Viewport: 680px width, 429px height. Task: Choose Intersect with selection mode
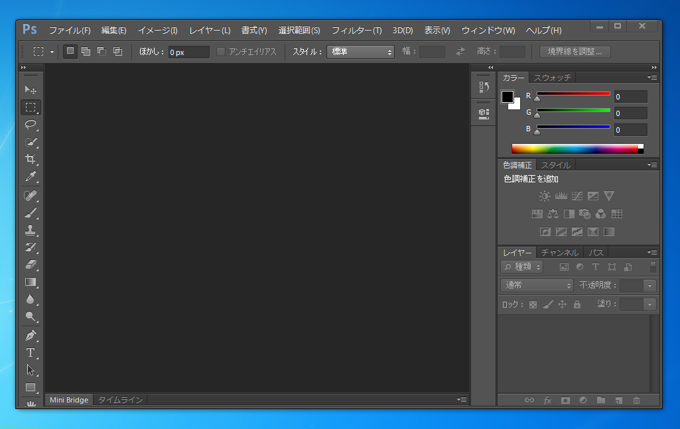(x=118, y=51)
